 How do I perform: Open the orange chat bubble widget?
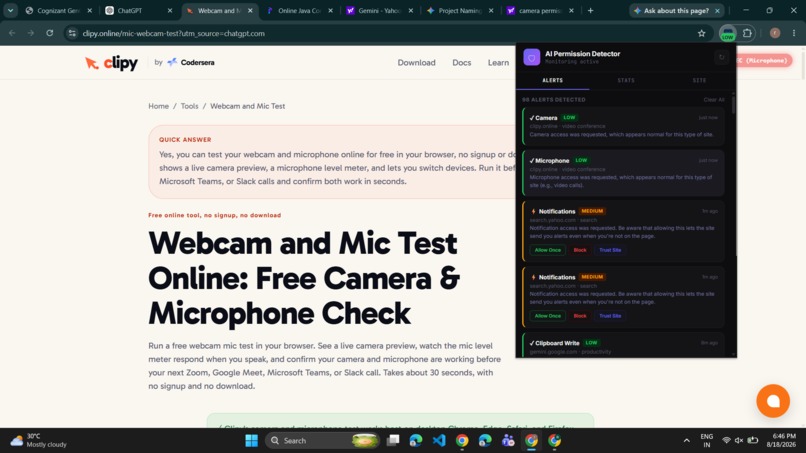pos(773,401)
